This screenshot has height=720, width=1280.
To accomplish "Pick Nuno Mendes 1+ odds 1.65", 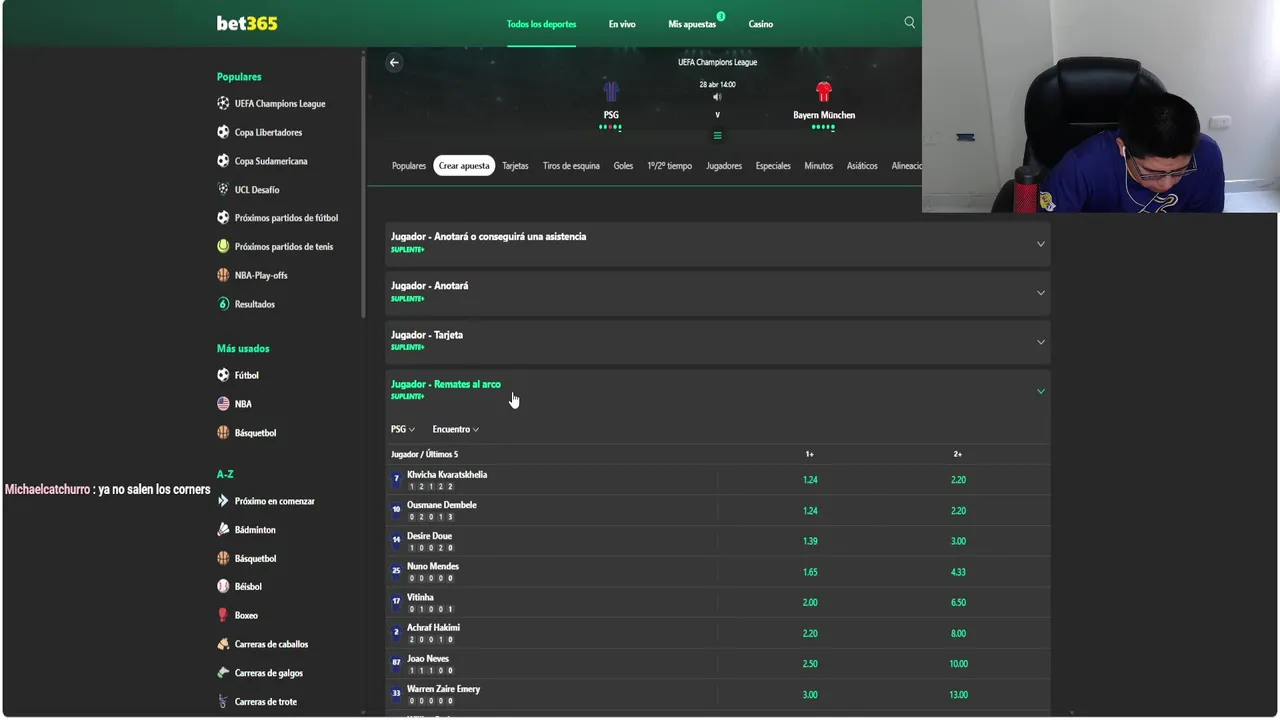I will (x=810, y=572).
